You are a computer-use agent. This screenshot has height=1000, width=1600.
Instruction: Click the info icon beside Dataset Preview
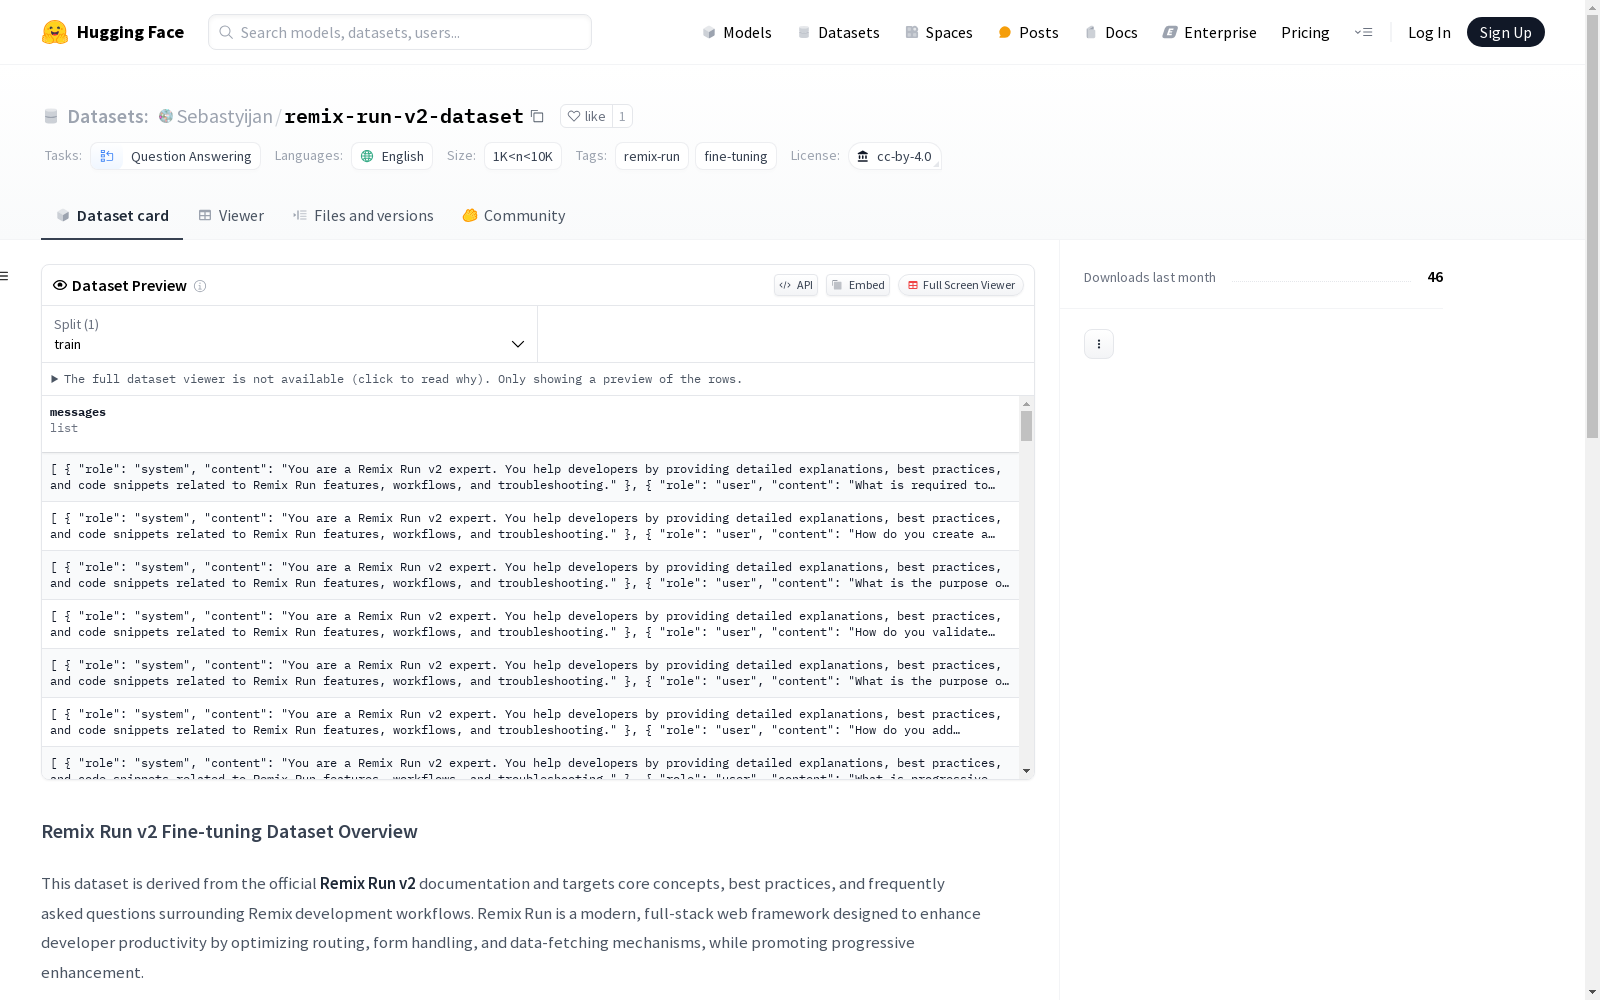tap(200, 286)
